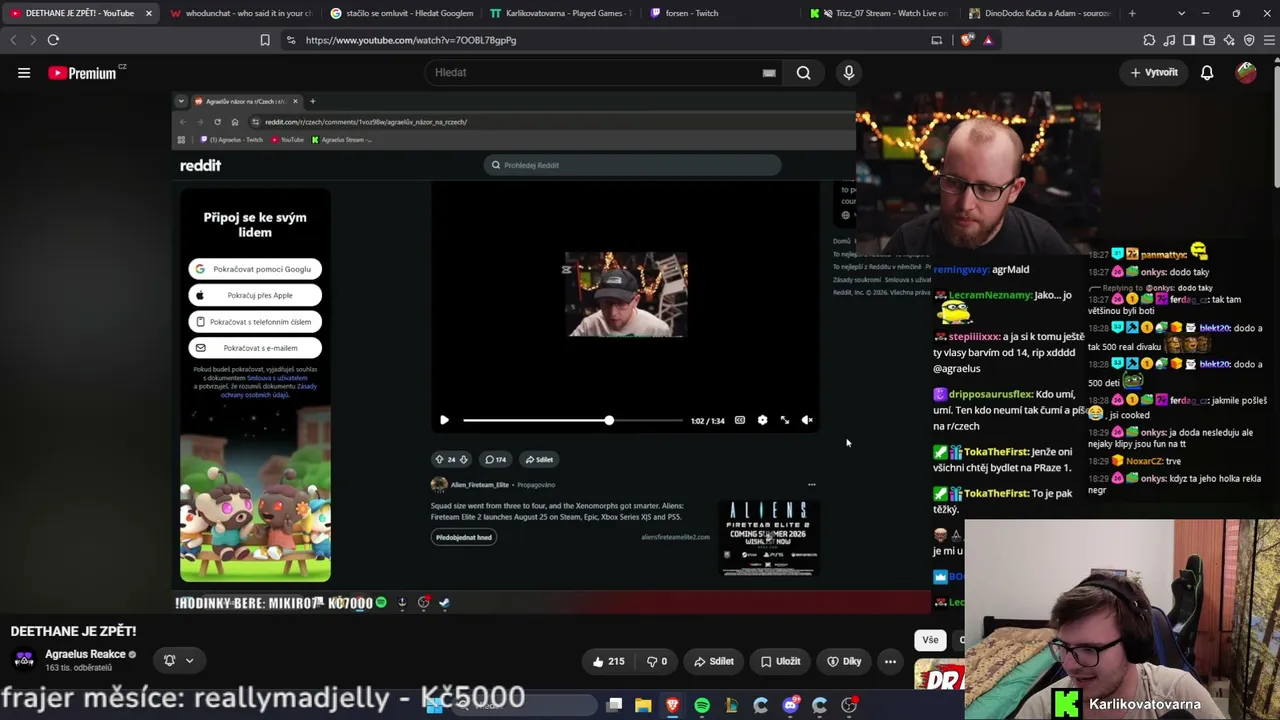The width and height of the screenshot is (1280, 720).
Task: Open Spotify from the taskbar
Action: (702, 705)
